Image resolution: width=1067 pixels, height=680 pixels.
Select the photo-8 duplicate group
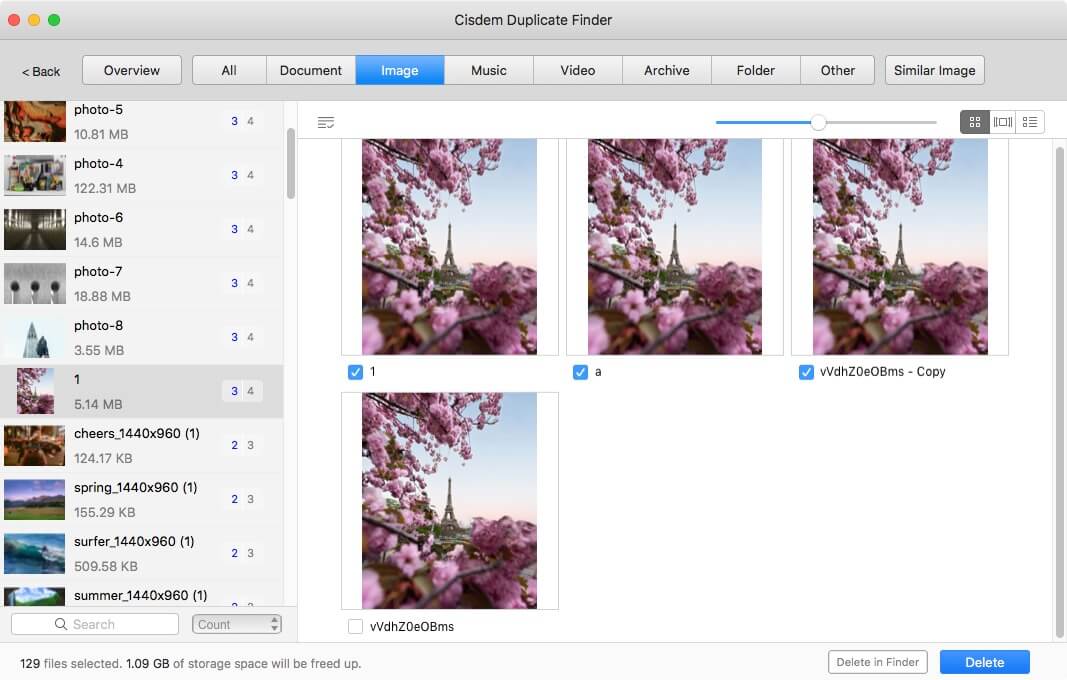pos(142,338)
